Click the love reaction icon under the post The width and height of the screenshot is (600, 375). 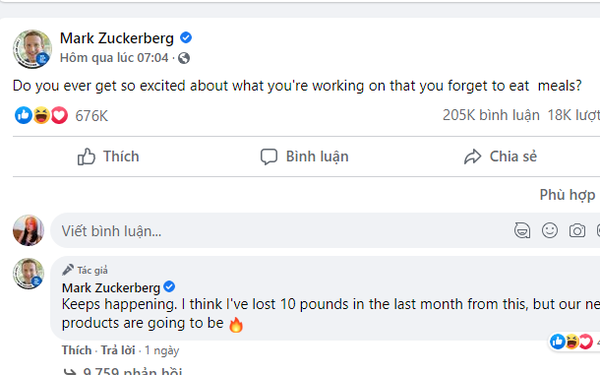59,115
